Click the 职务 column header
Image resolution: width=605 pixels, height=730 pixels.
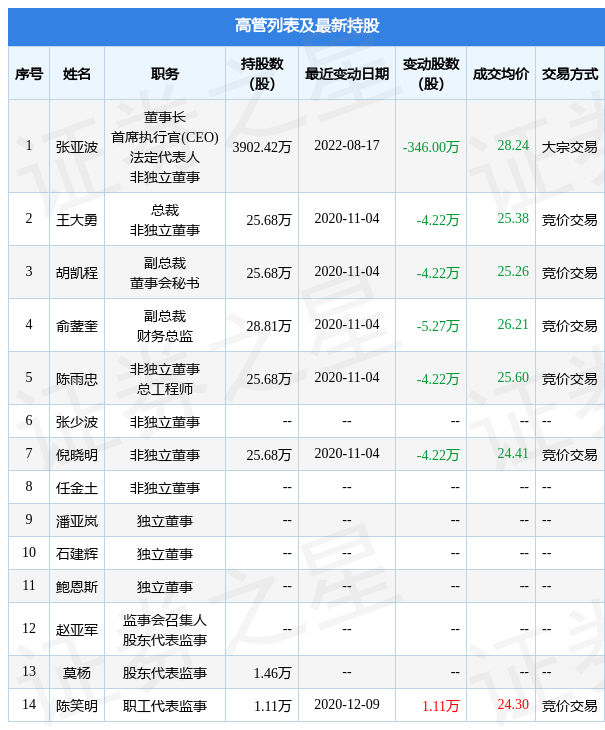165,74
